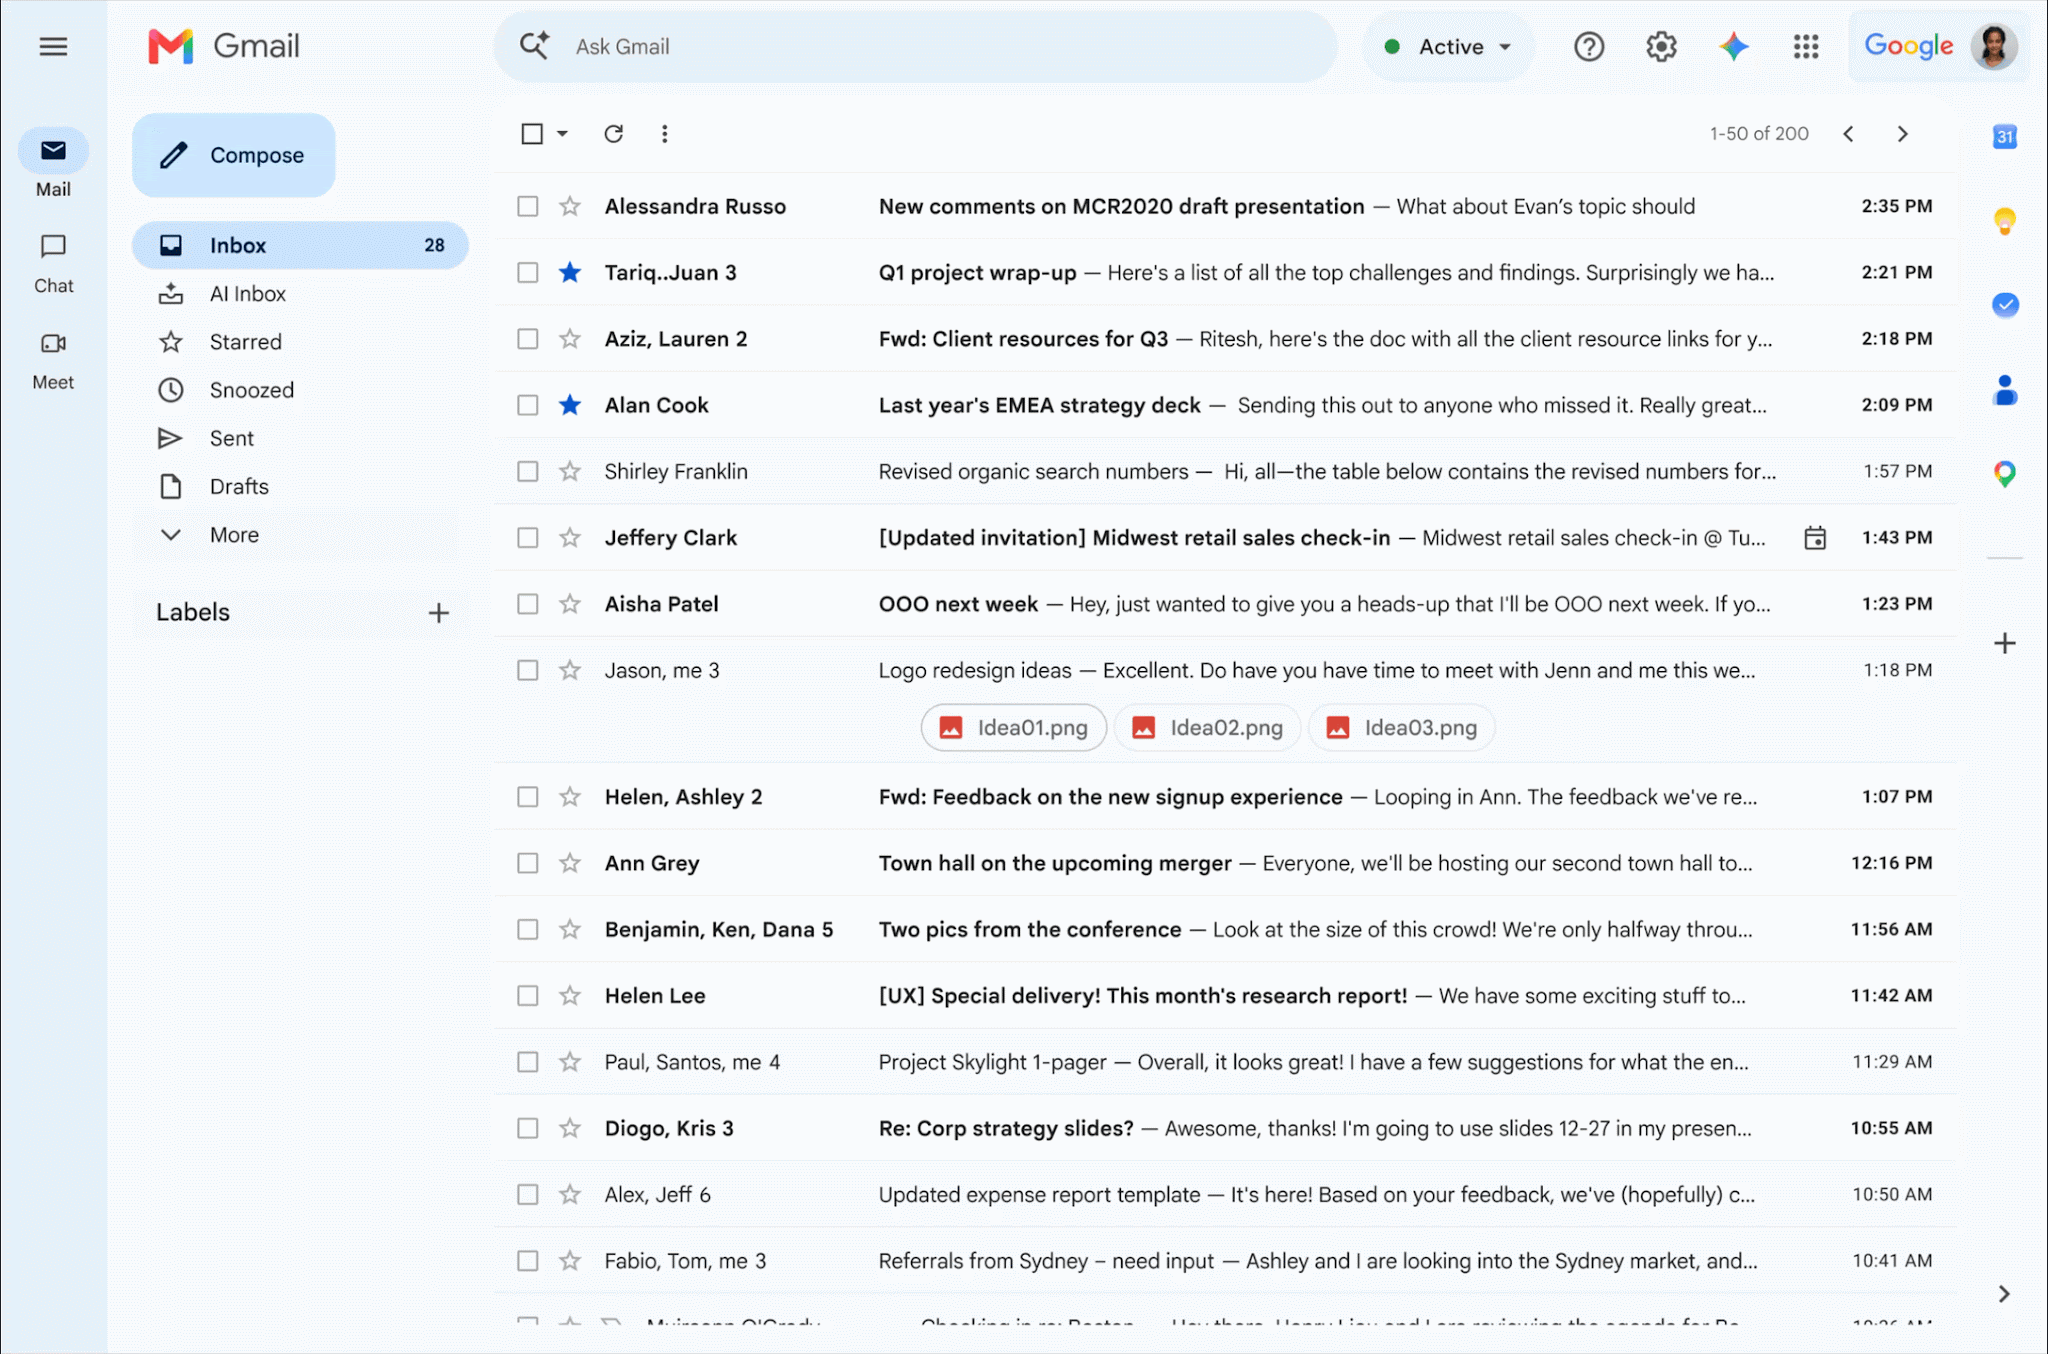Viewport: 2048px width, 1354px height.
Task: Refresh the inbox
Action: 613,133
